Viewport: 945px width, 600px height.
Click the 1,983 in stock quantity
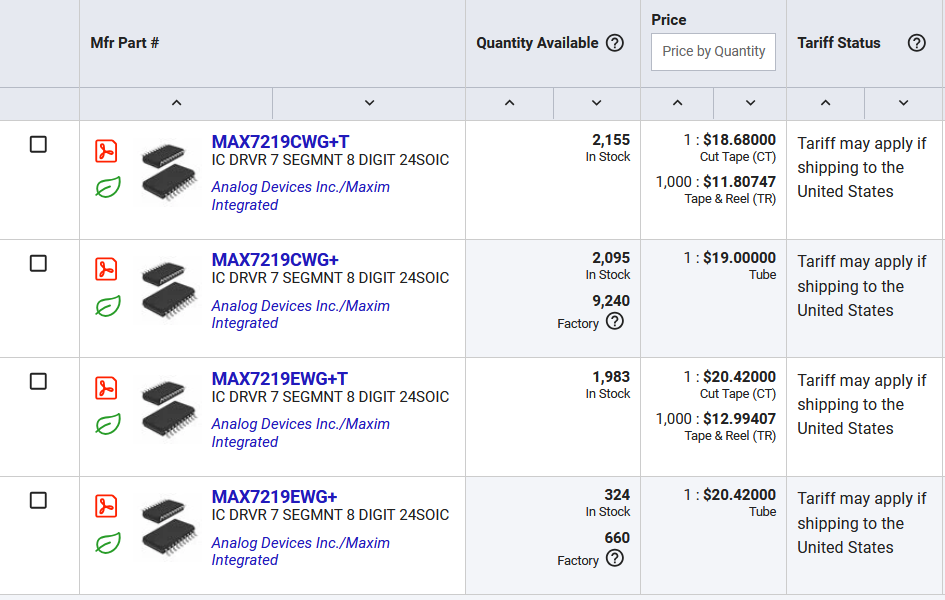611,377
